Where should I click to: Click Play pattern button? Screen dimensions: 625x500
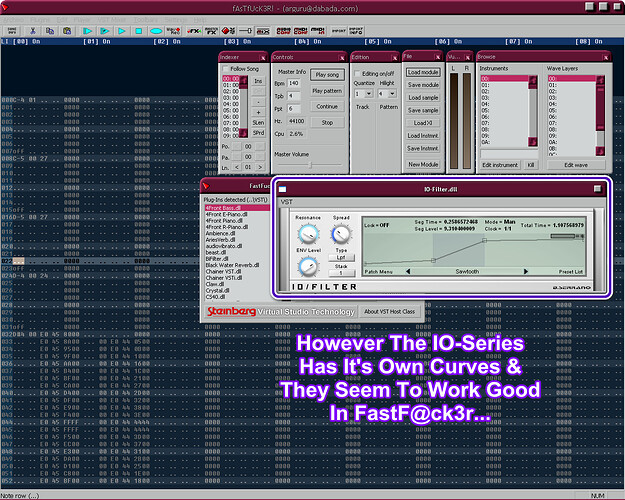327,91
